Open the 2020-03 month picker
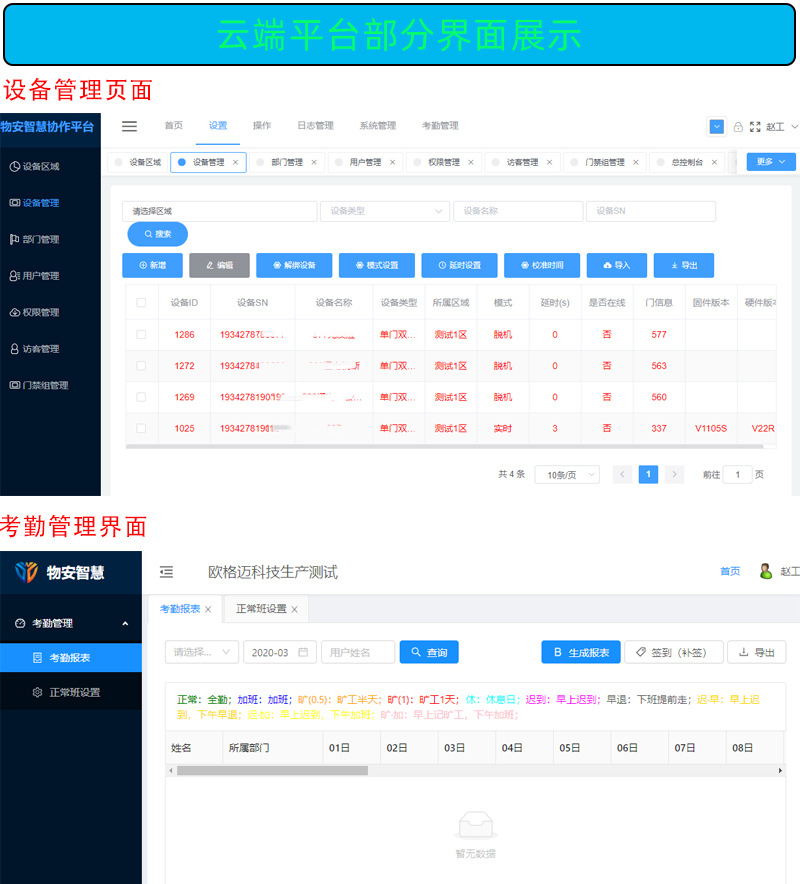 280,650
